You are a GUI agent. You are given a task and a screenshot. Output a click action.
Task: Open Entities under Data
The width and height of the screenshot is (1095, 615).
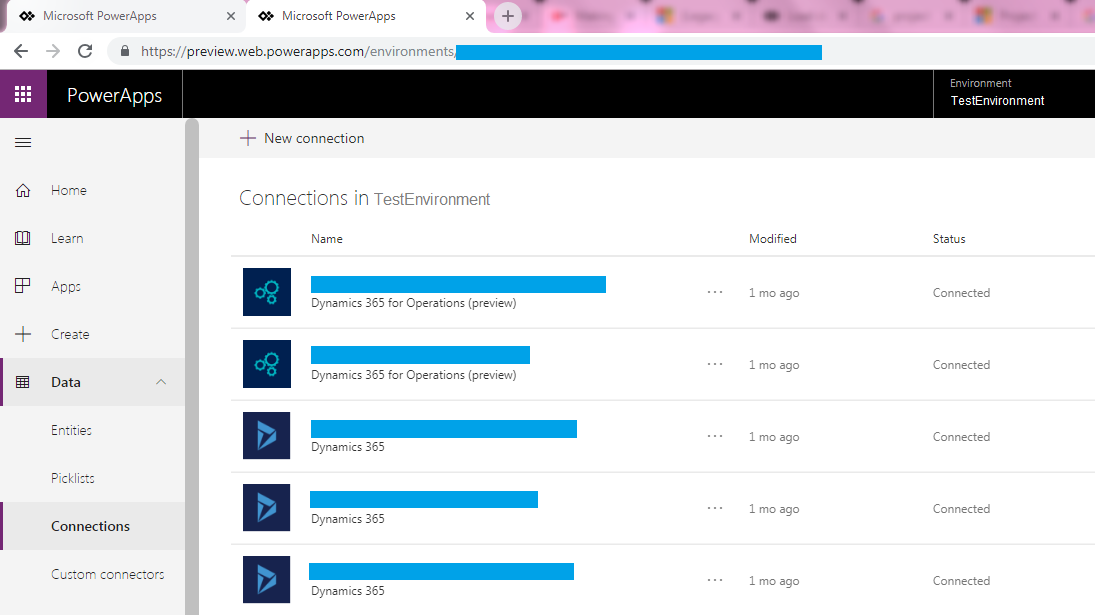pos(93,430)
